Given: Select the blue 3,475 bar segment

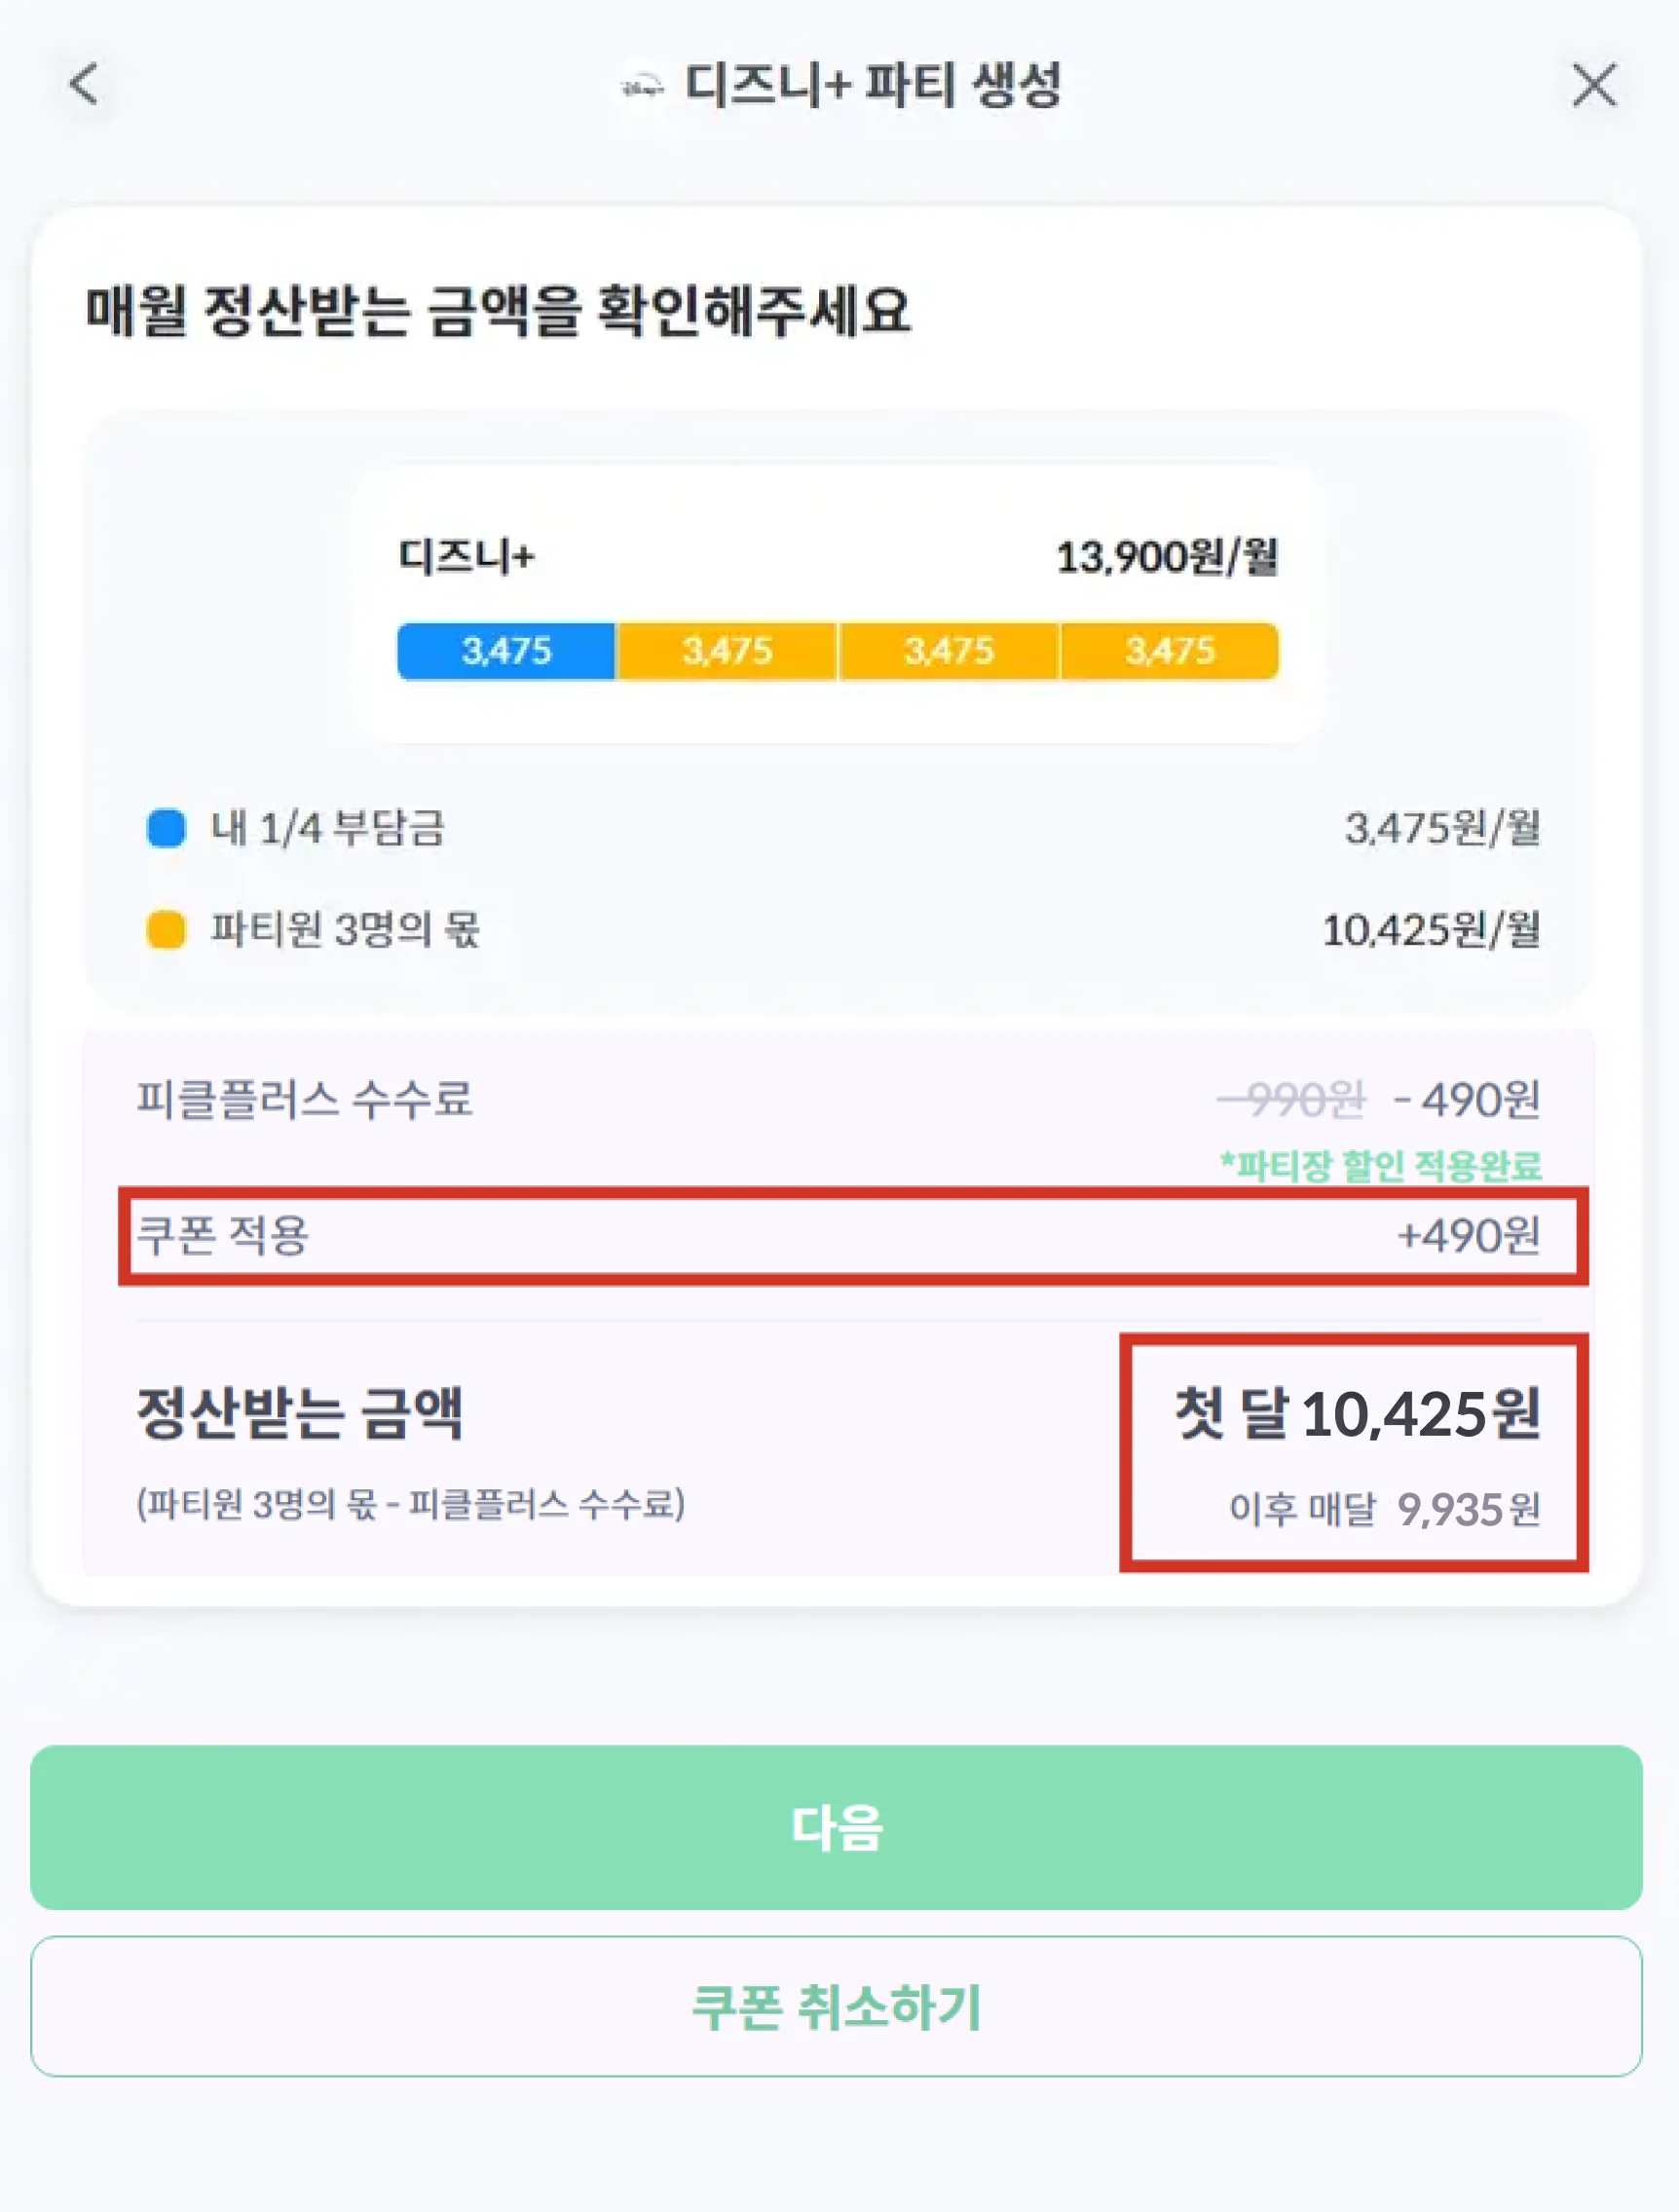Looking at the screenshot, I should (x=506, y=651).
